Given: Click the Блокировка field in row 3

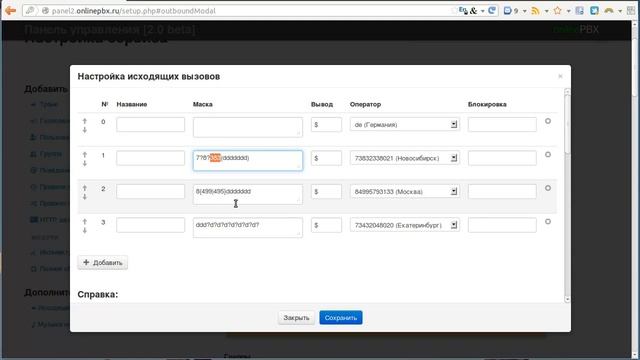Looking at the screenshot, I should pyautogui.click(x=502, y=225).
